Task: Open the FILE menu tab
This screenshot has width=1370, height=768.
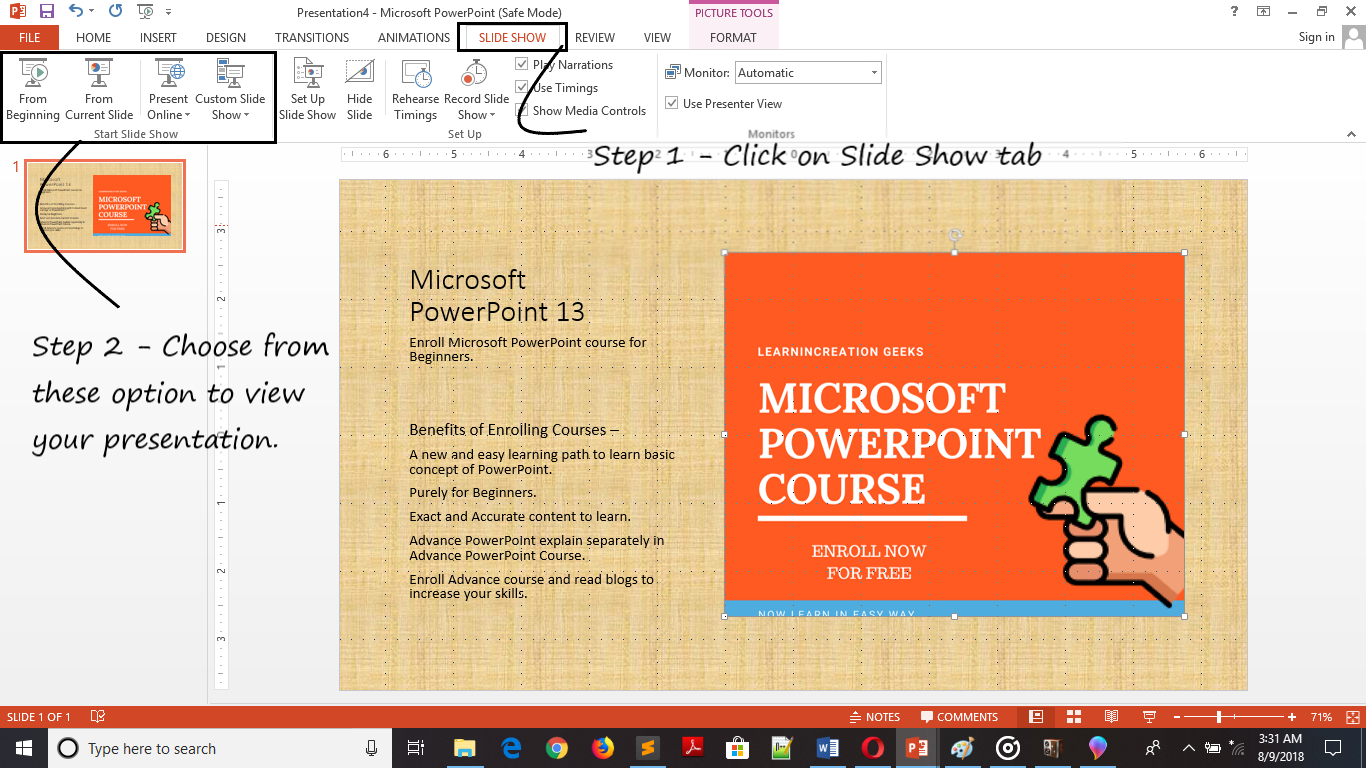Action: point(29,38)
